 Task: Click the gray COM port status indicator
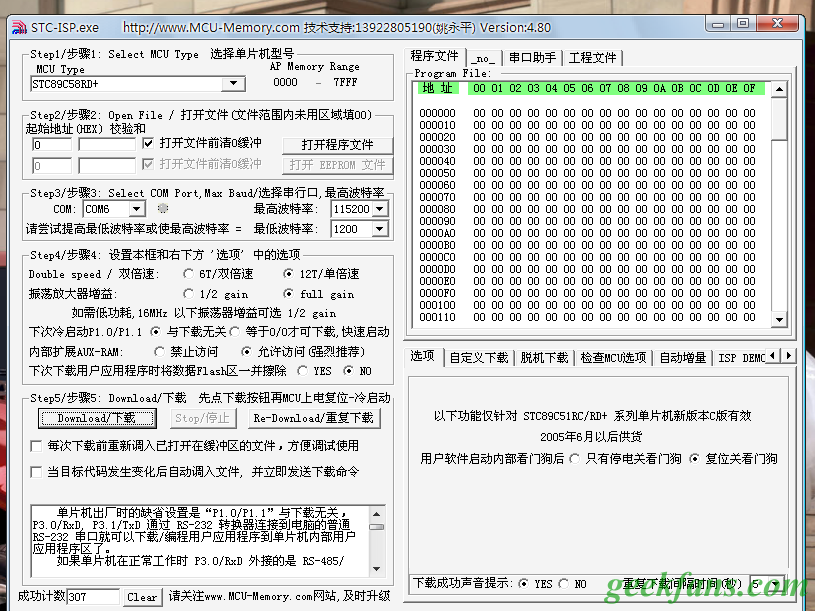click(163, 209)
